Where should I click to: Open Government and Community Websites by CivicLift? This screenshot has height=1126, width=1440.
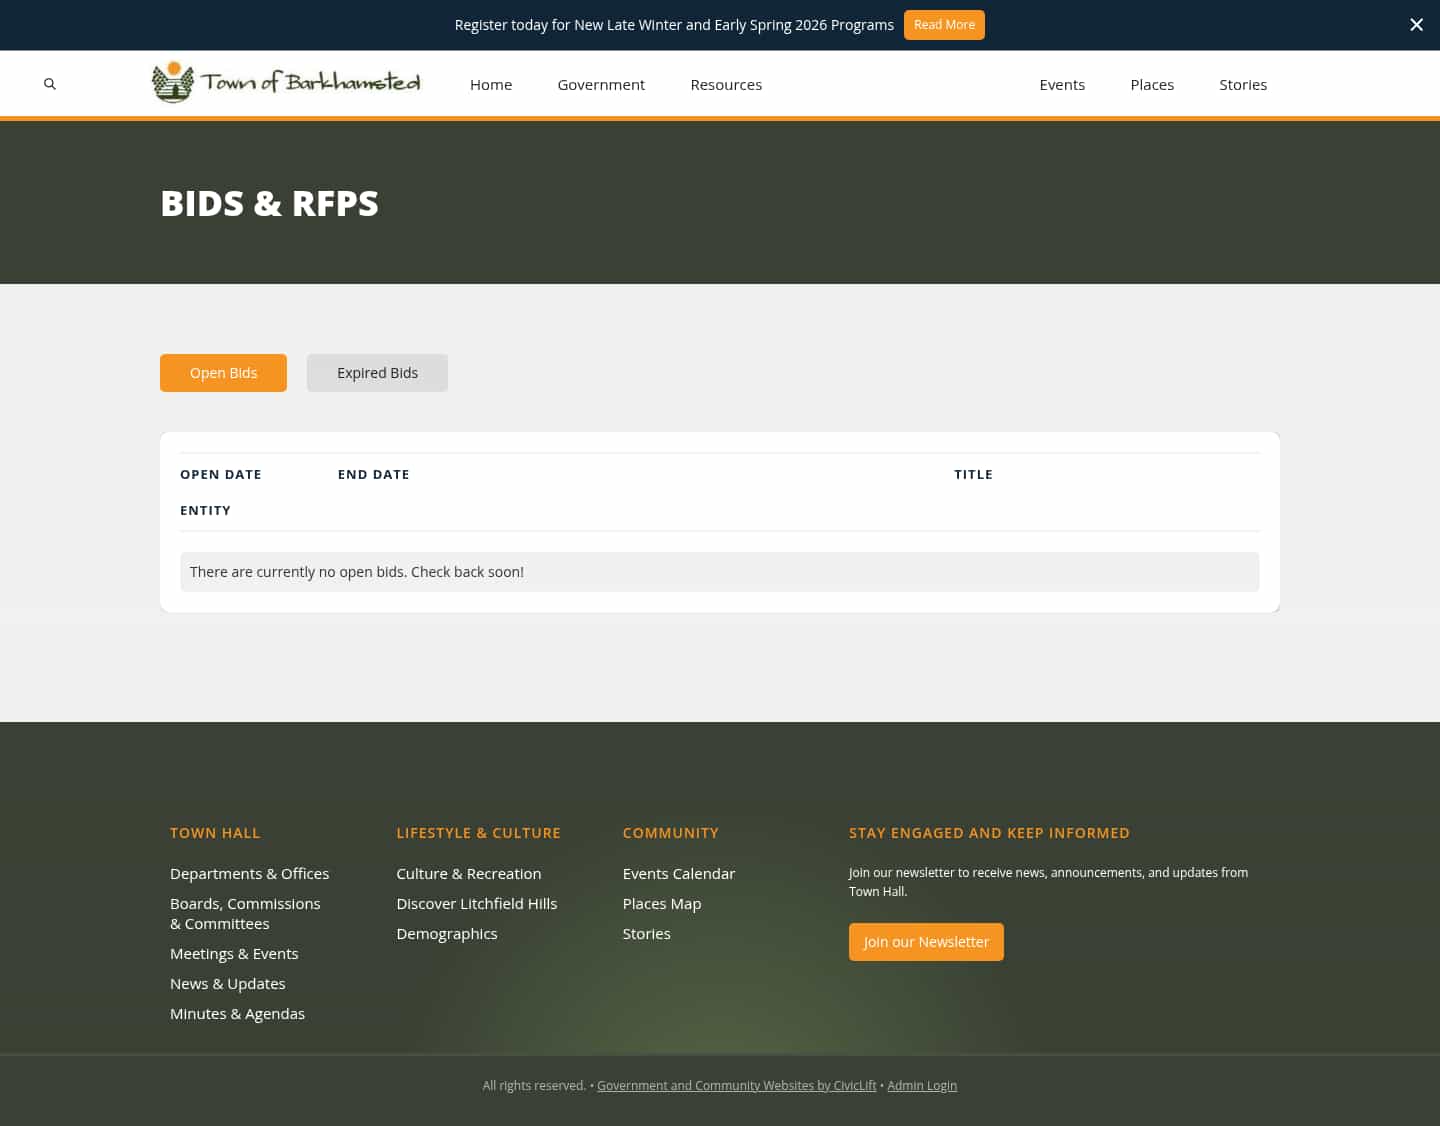737,1085
